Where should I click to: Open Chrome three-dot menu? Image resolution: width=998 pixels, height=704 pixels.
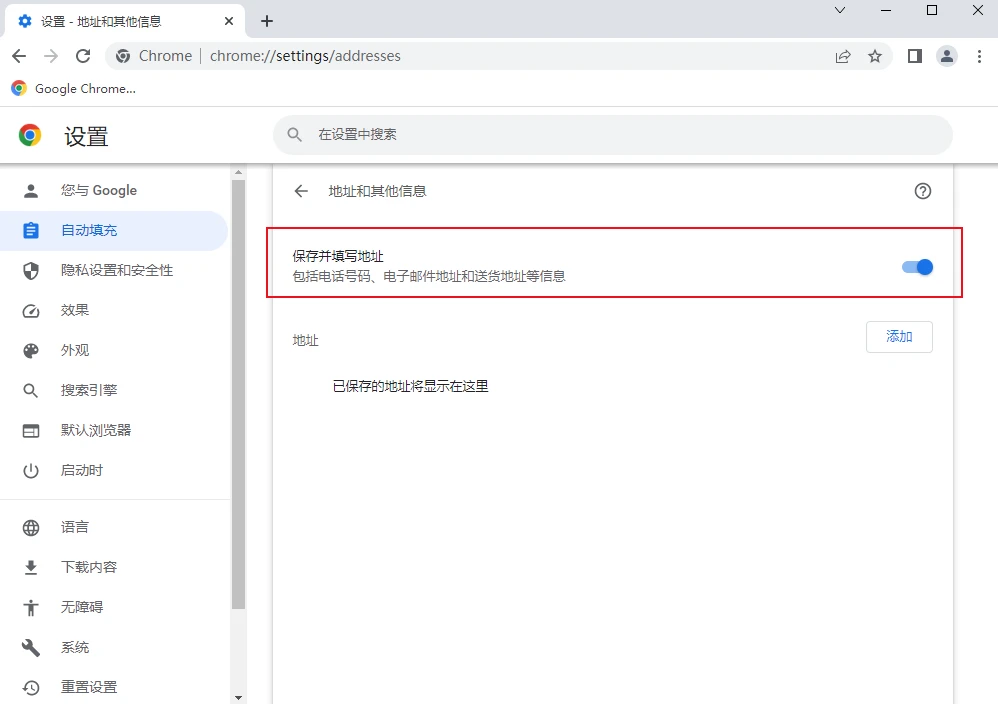coord(979,56)
